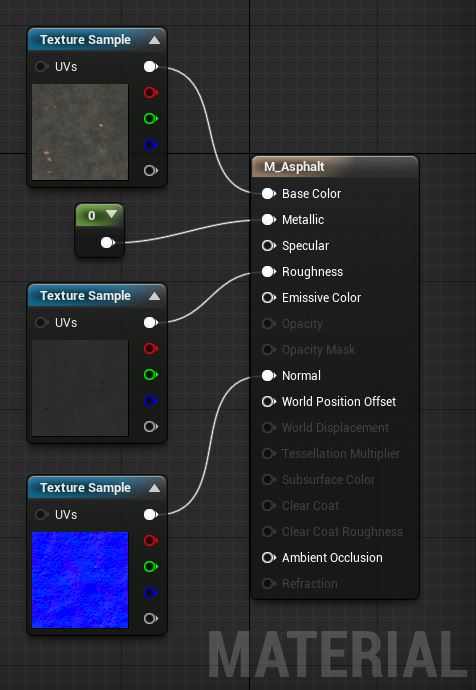Select the top Texture Sample node title
This screenshot has height=690, width=476.
(x=85, y=40)
